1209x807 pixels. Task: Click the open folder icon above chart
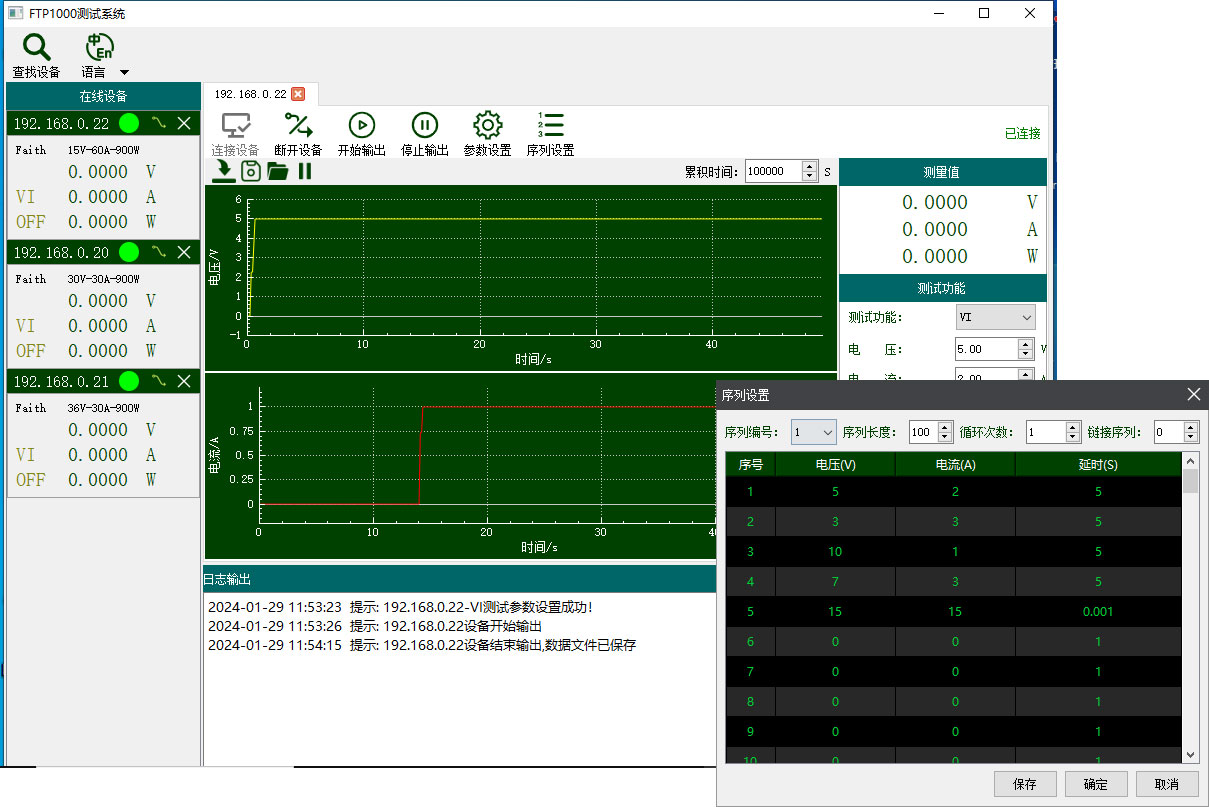coord(278,171)
